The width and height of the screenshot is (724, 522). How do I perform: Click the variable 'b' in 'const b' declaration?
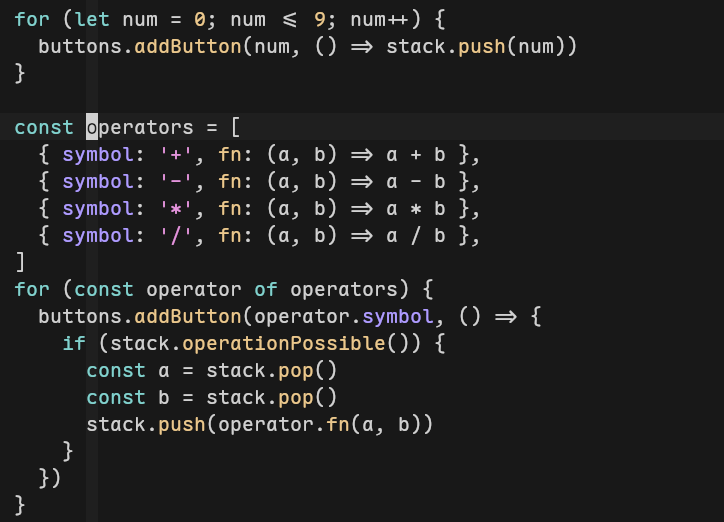[164, 397]
